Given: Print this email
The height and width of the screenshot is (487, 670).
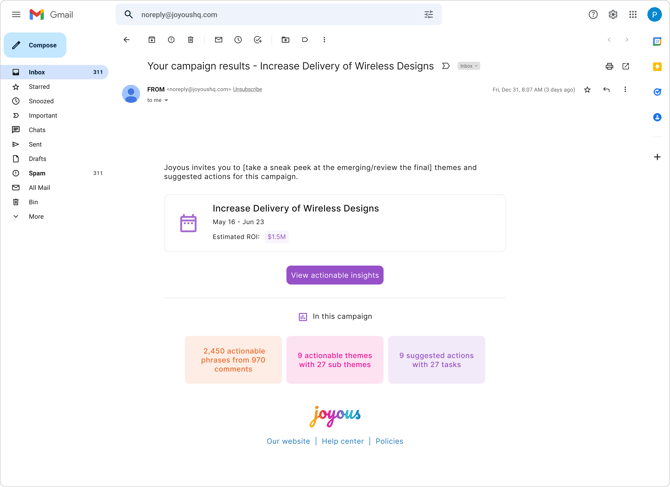Looking at the screenshot, I should (x=609, y=67).
